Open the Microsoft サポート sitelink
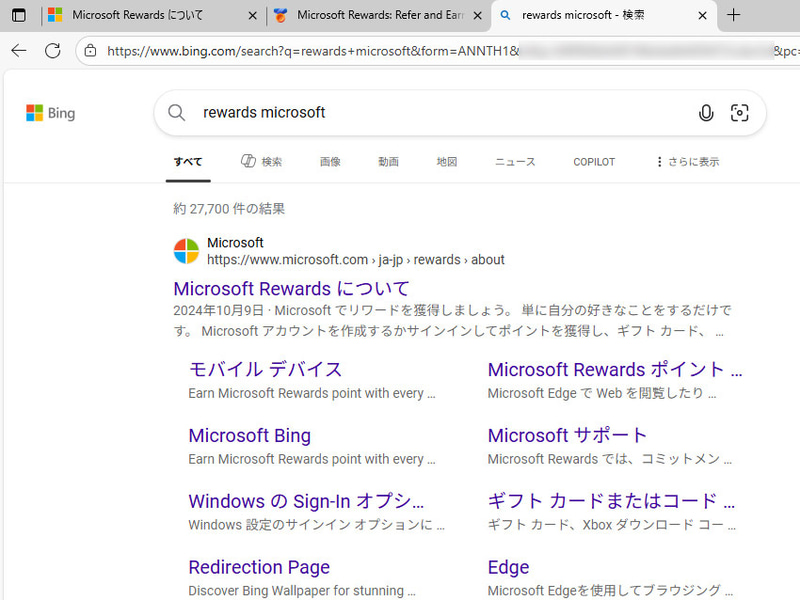The height and width of the screenshot is (600, 800). tap(567, 435)
